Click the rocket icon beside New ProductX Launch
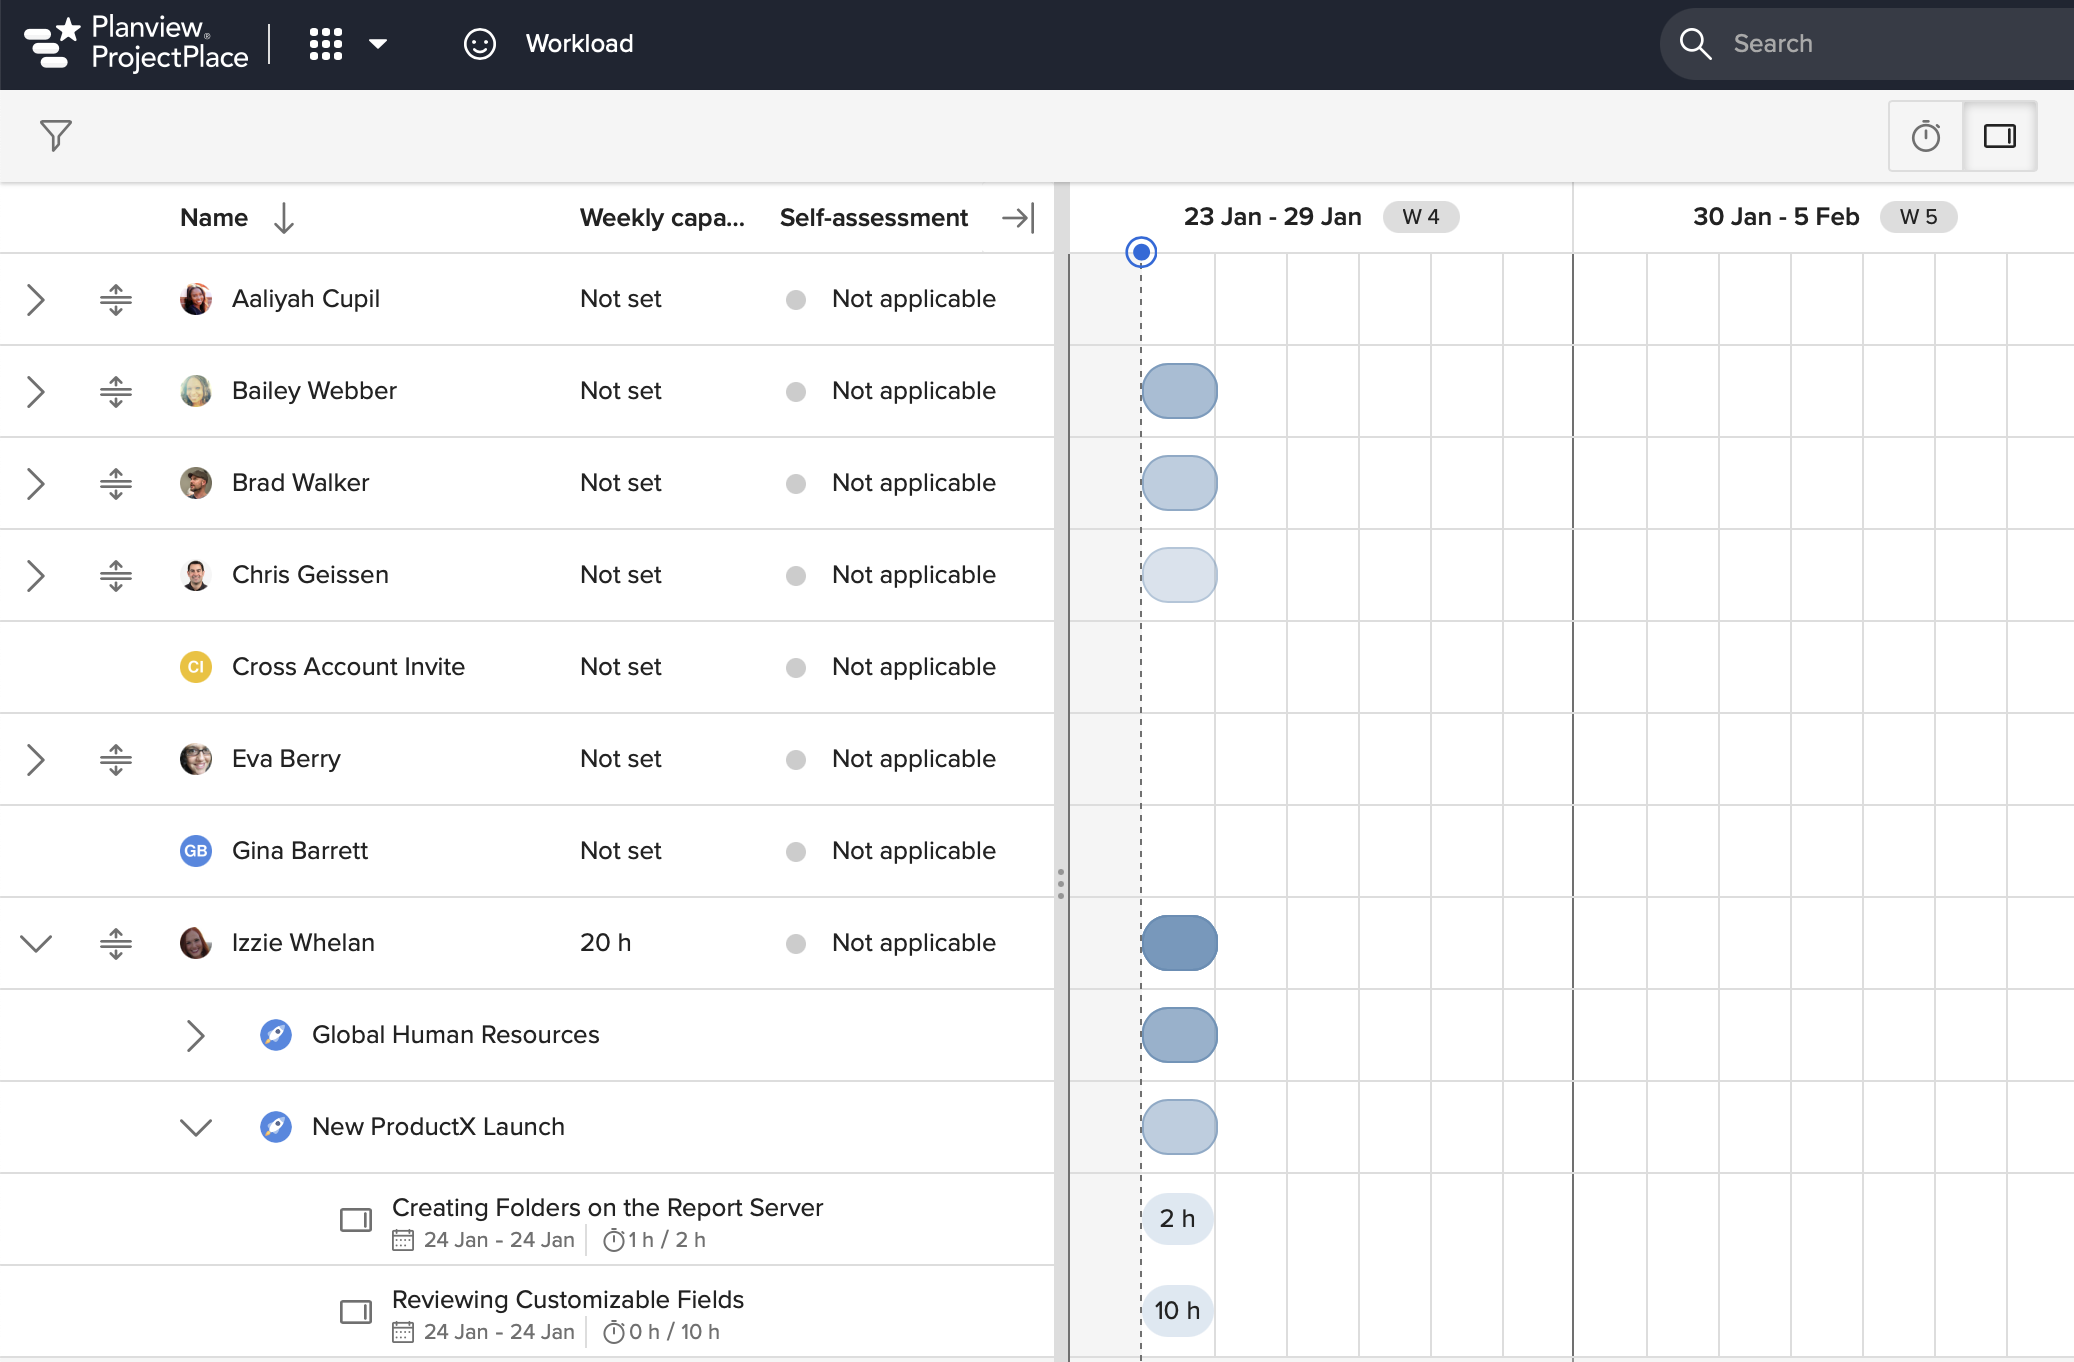This screenshot has width=2074, height=1362. click(275, 1126)
